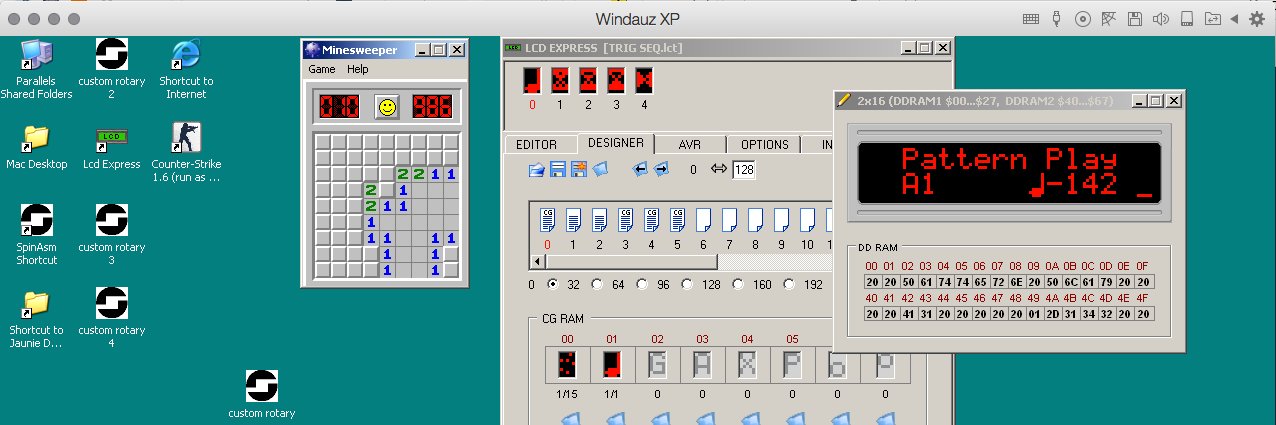Click the Minesweeper smiley face button
Screen dimensions: 1276x425
click(x=387, y=106)
